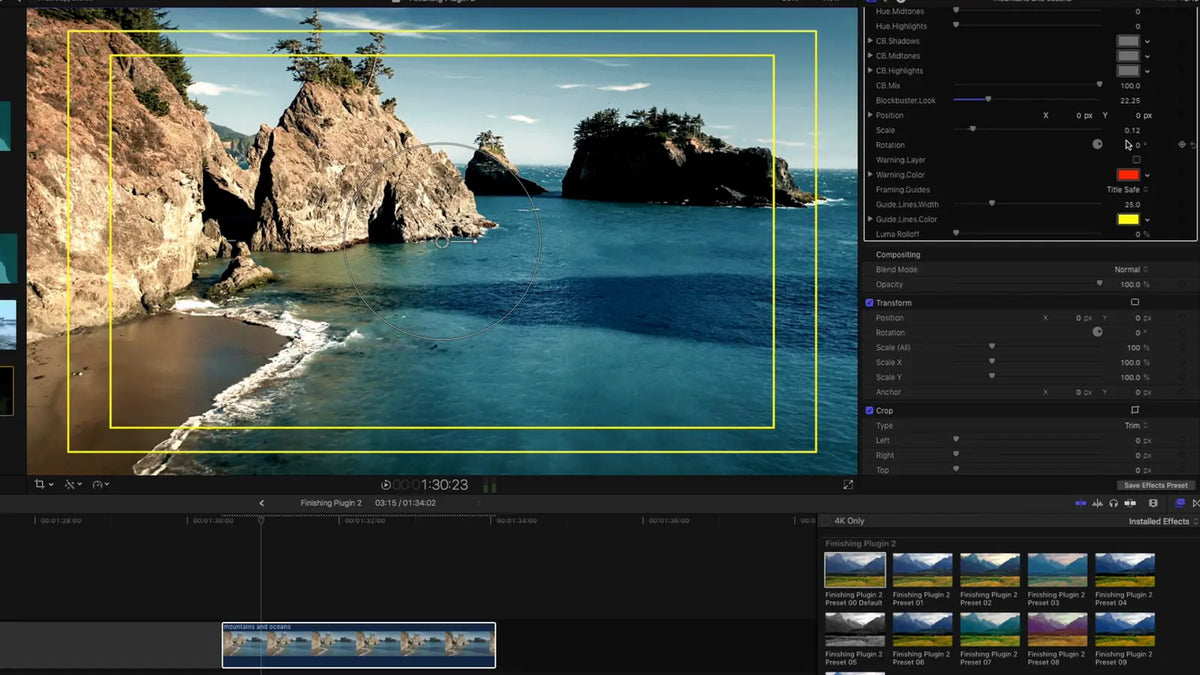Click the plugin Scale value 0.12
Screen dimensions: 1200x675
[x=1132, y=130]
